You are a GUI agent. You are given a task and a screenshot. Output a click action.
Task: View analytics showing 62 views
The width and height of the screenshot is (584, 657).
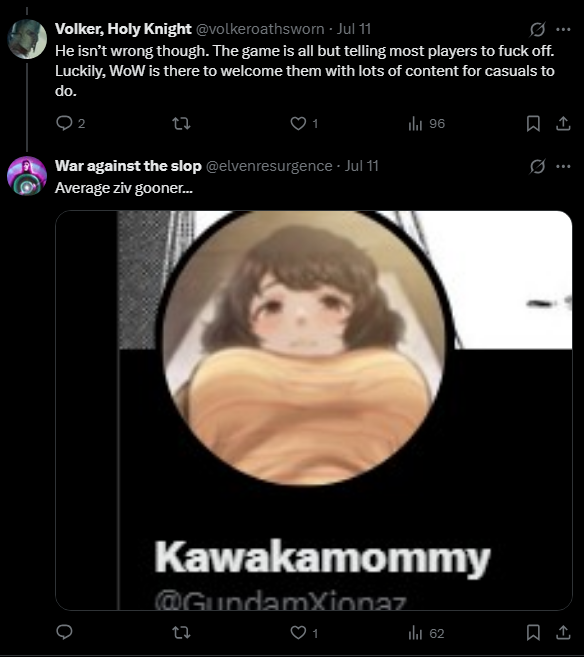click(426, 633)
